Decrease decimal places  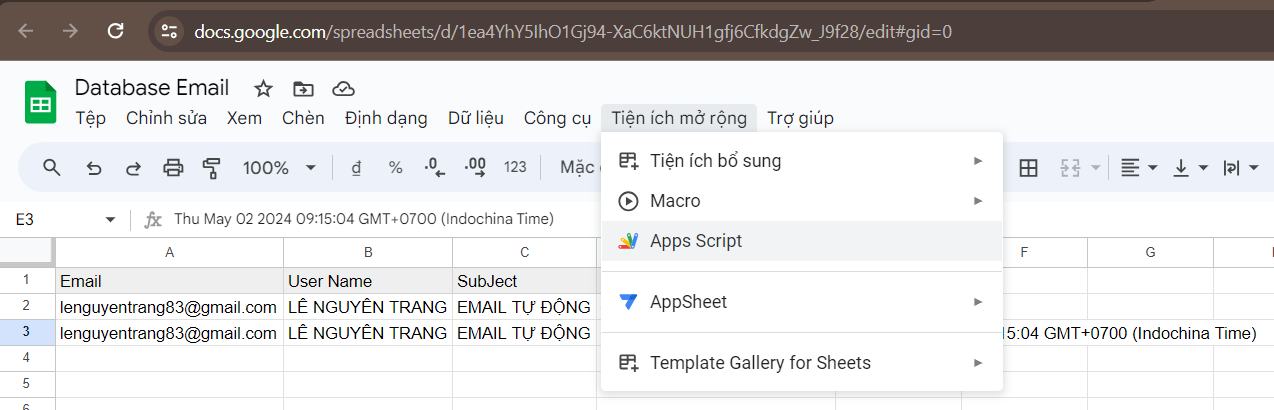[435, 168]
